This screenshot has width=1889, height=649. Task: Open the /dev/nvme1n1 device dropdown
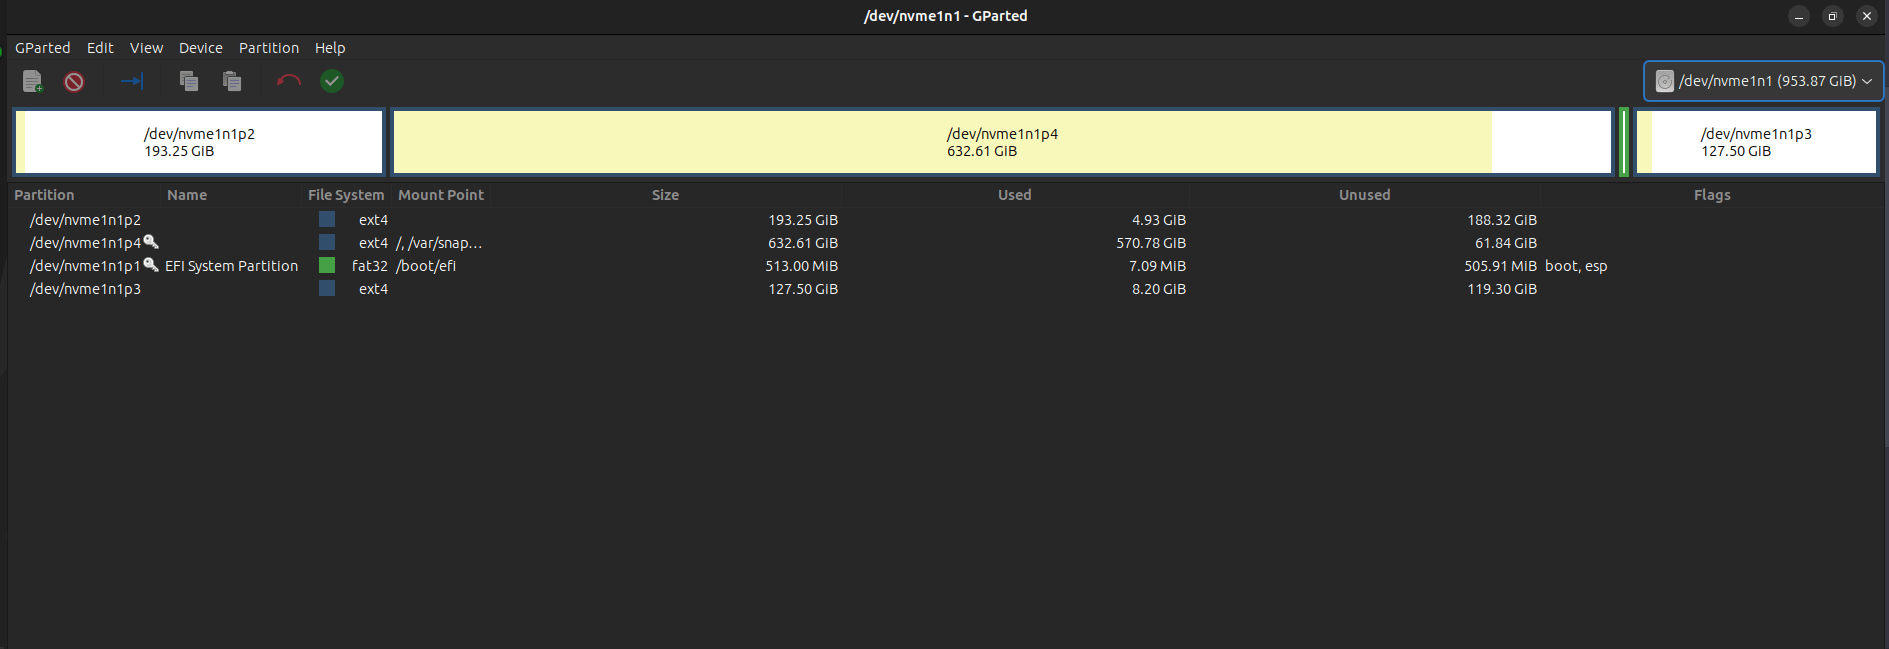tap(1764, 81)
